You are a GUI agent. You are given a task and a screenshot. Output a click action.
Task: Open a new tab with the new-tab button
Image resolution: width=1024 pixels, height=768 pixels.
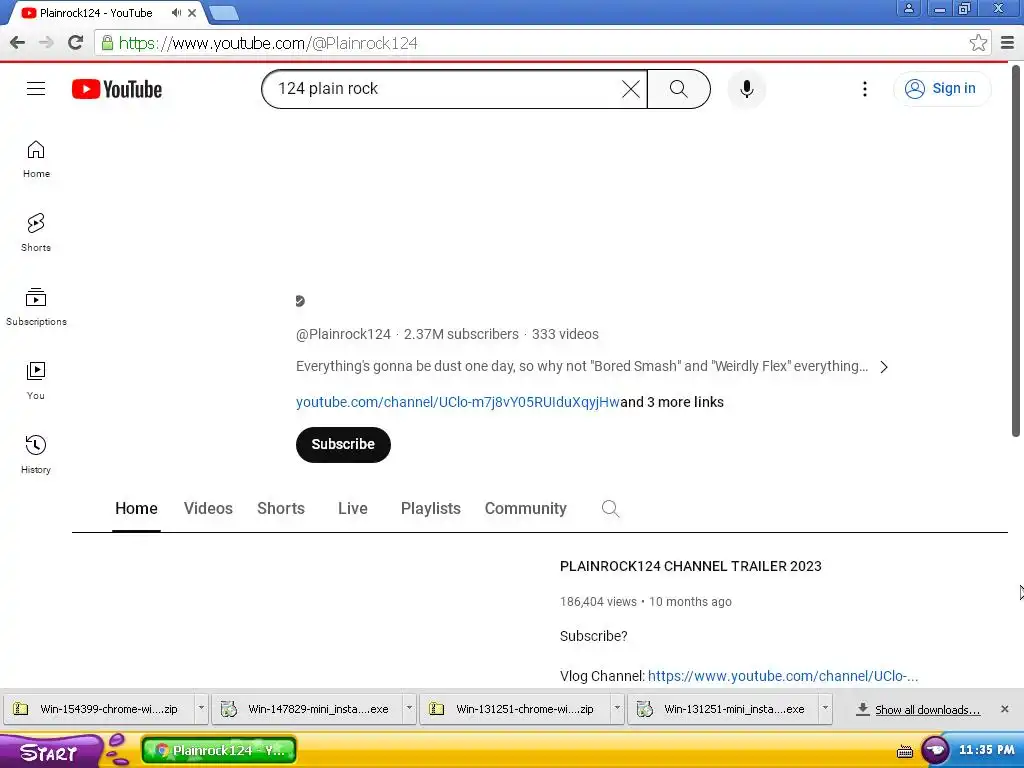click(x=224, y=13)
